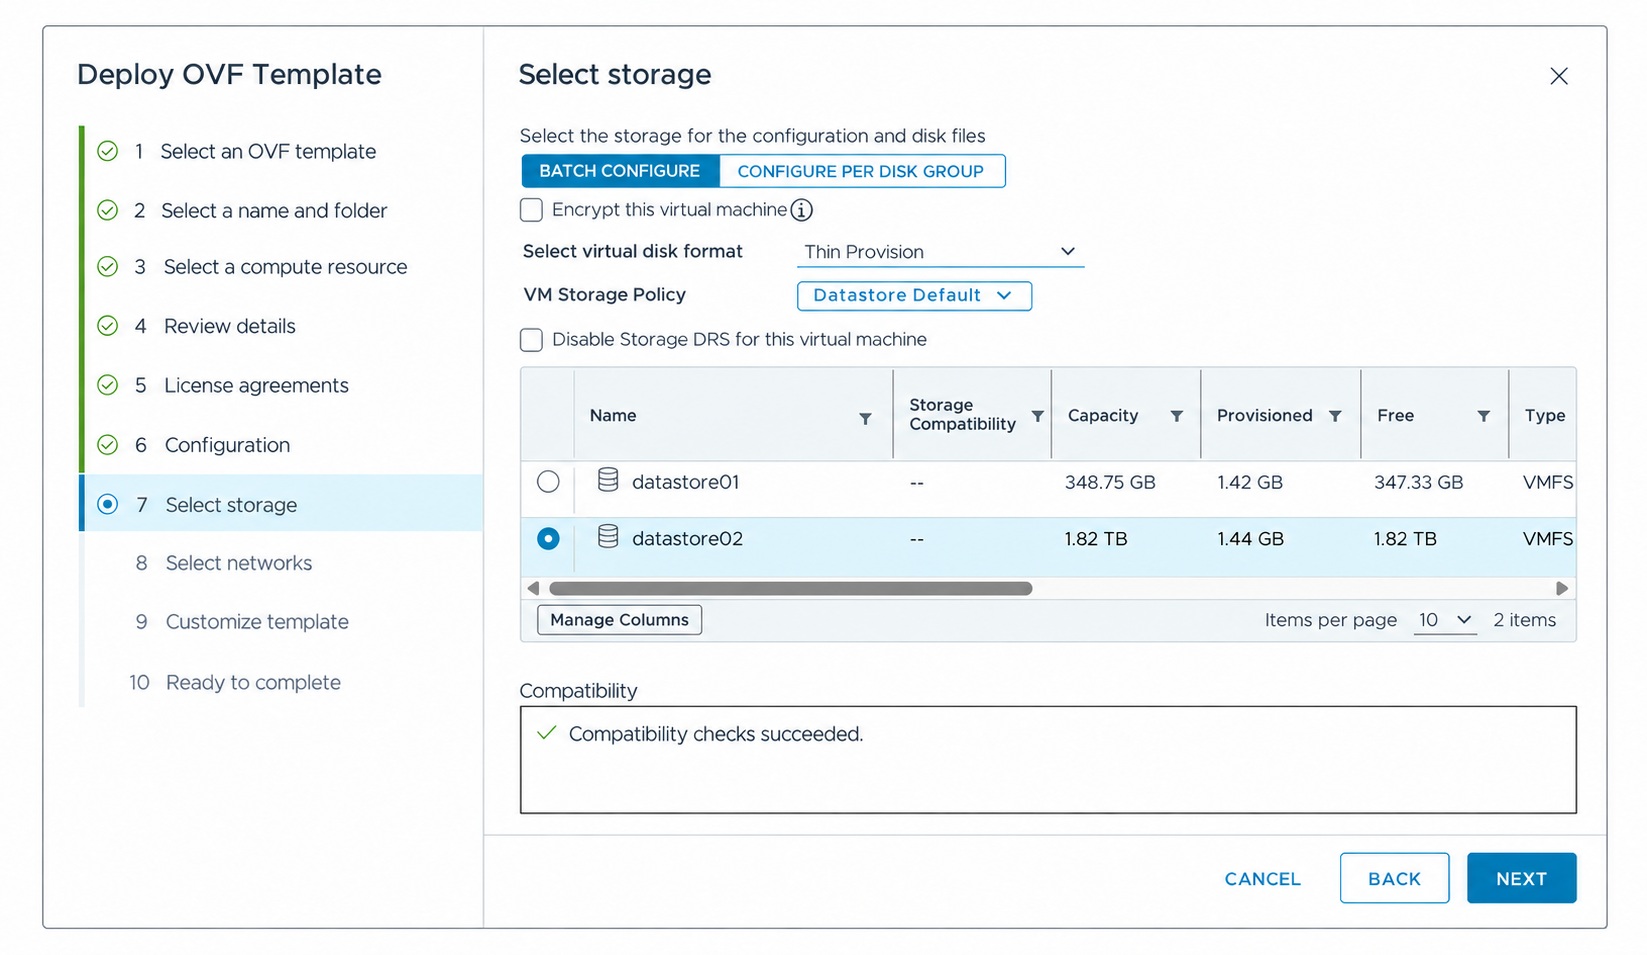
Task: Click the 2 items count text
Action: [x=1524, y=620]
